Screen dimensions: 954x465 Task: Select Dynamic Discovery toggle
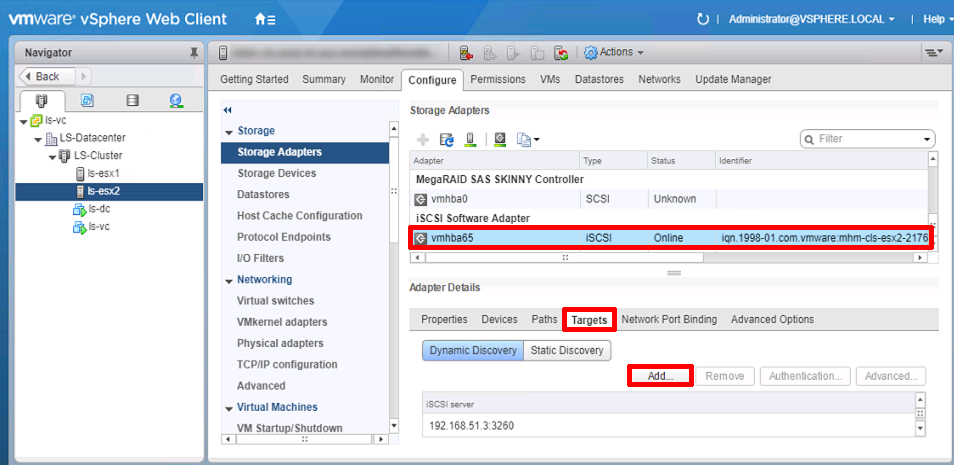(x=473, y=351)
